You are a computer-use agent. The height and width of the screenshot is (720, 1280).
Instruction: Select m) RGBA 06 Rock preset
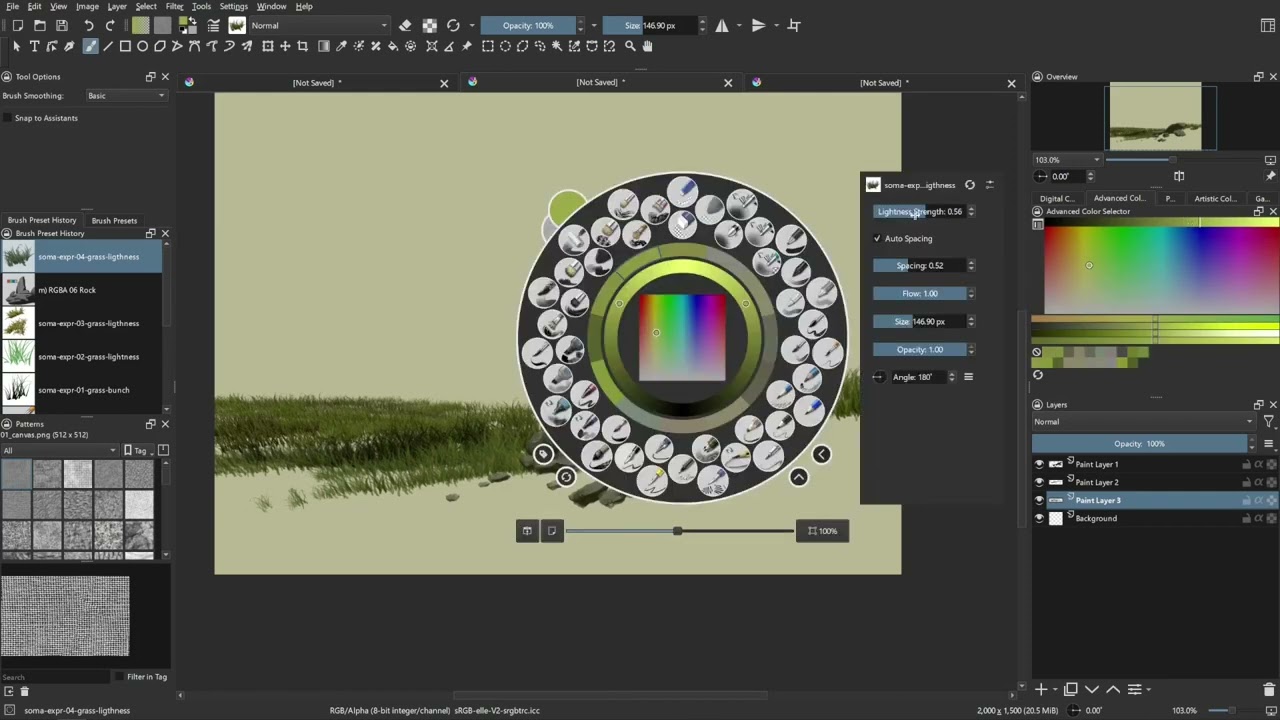[x=83, y=290]
